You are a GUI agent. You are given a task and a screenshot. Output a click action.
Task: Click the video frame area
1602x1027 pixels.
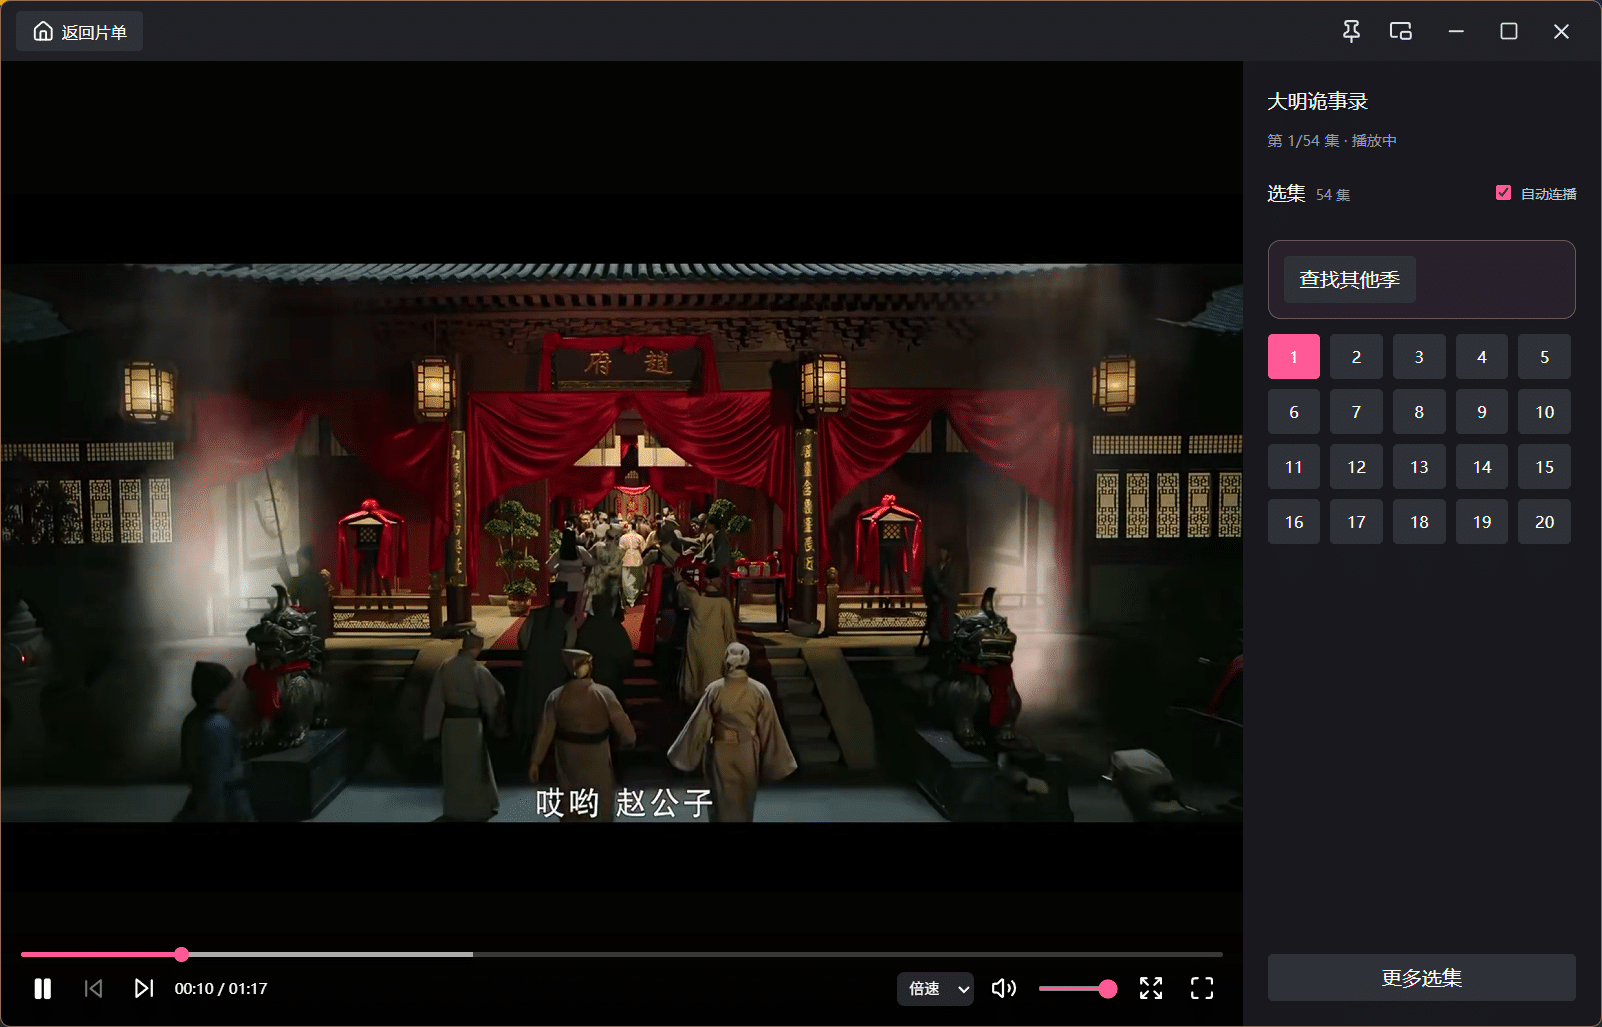click(x=621, y=543)
